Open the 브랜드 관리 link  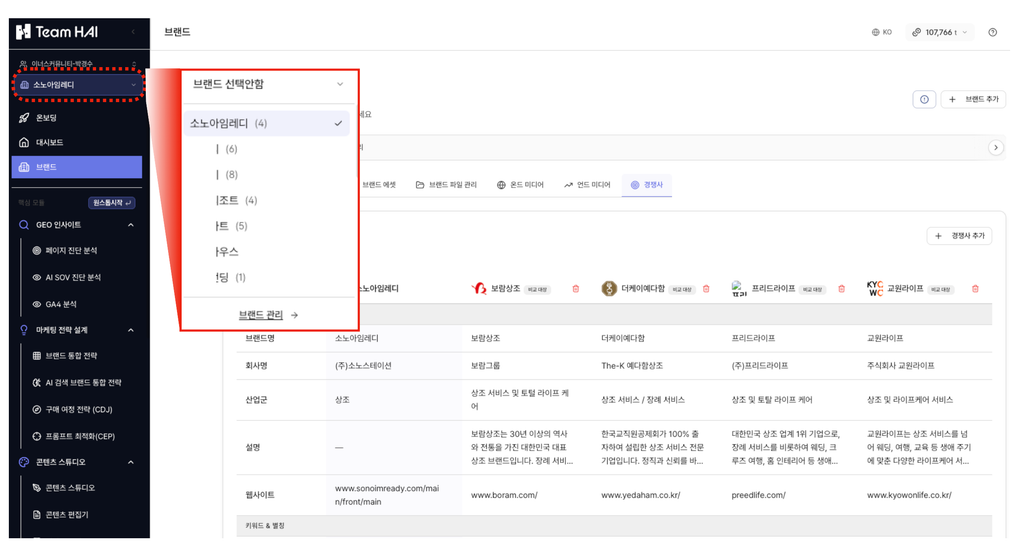click(x=268, y=315)
